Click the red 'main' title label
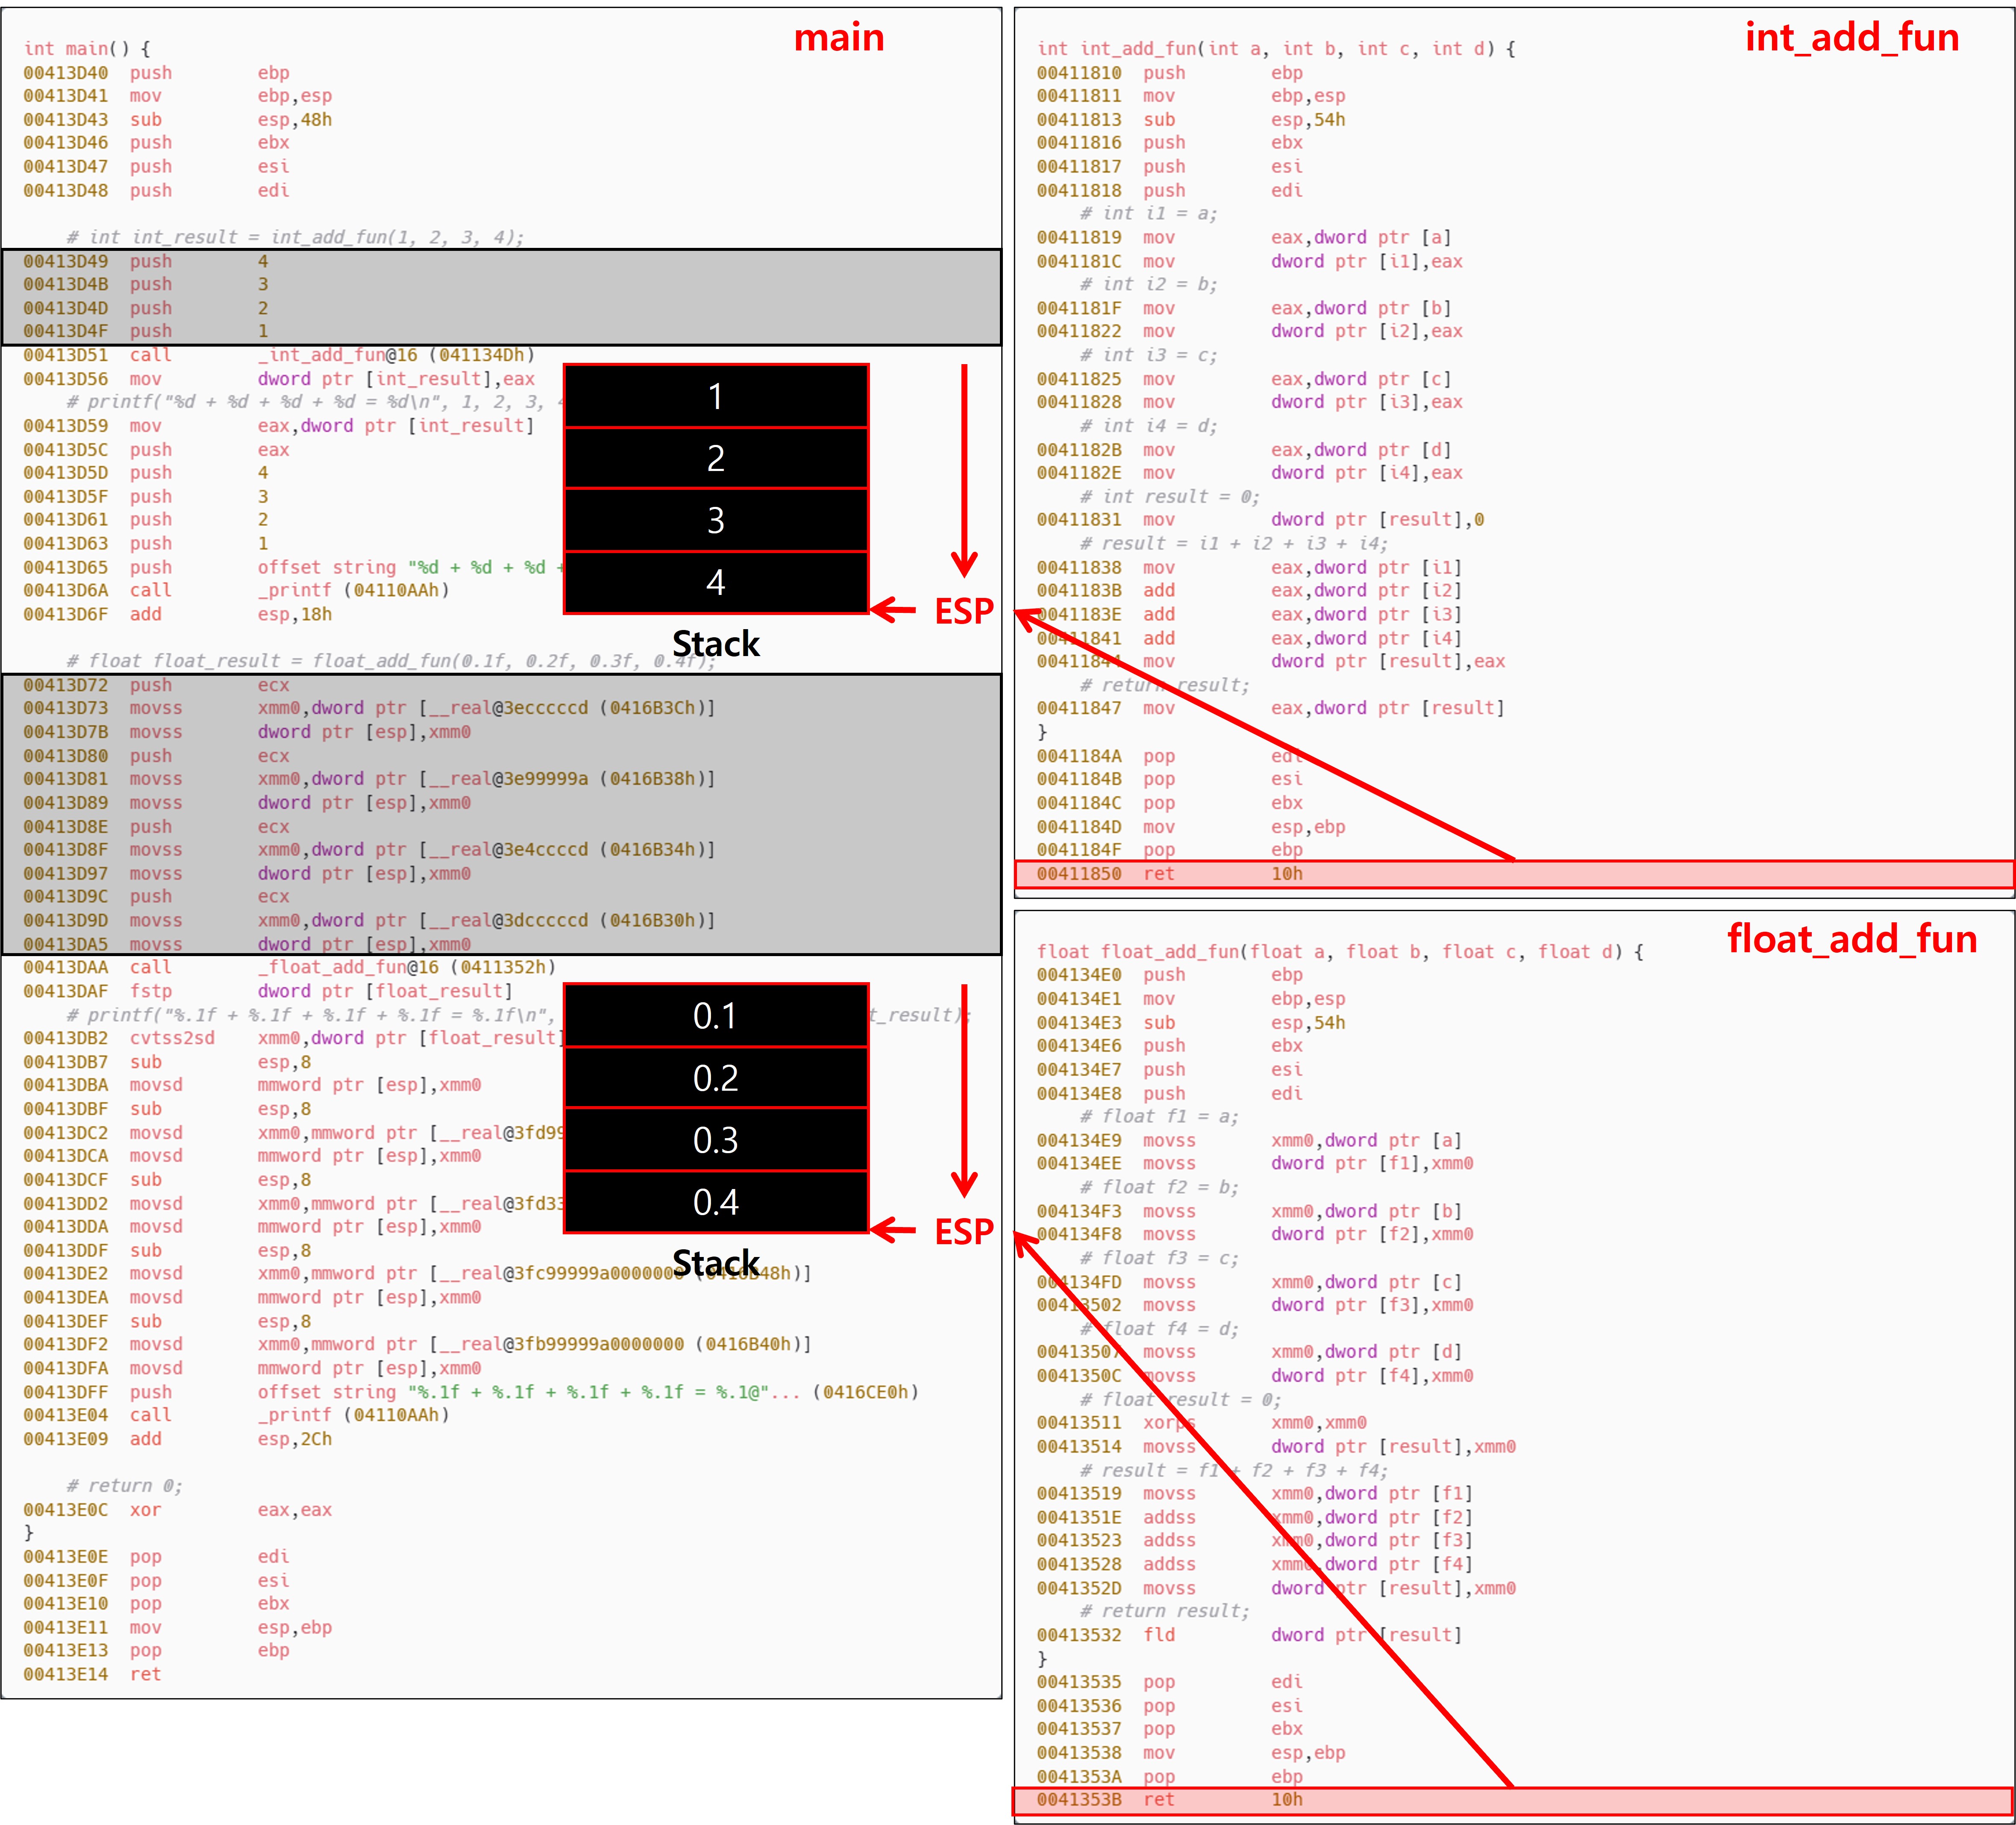The width and height of the screenshot is (2016, 1825). (838, 38)
